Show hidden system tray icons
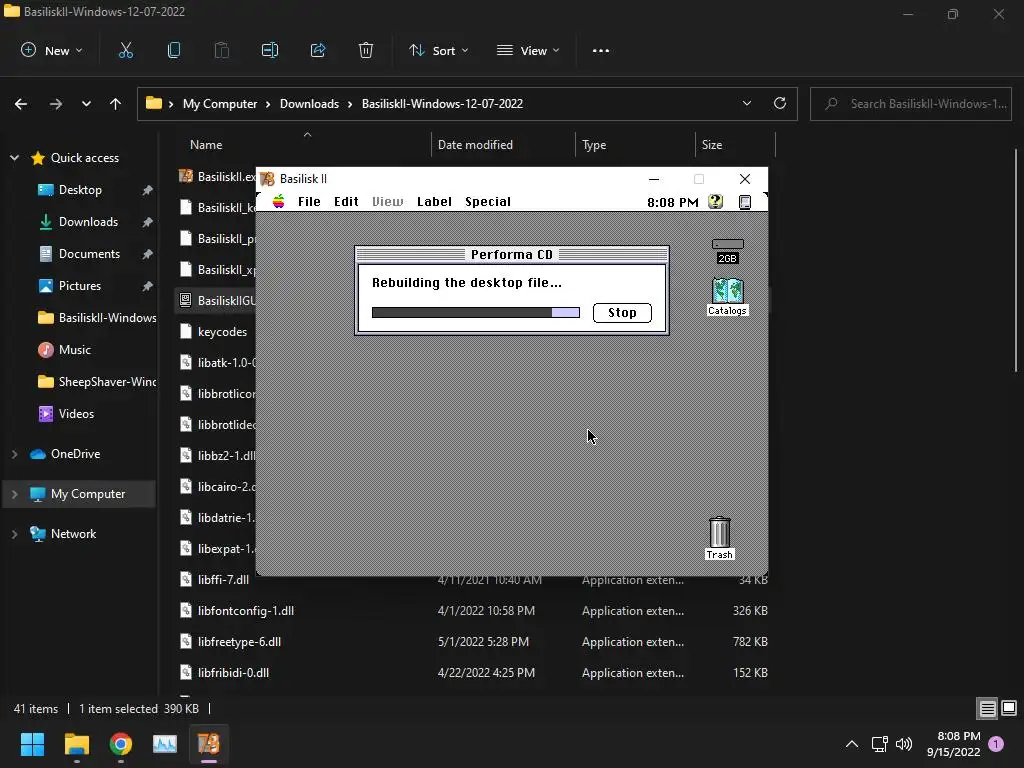The image size is (1024, 768). (852, 744)
